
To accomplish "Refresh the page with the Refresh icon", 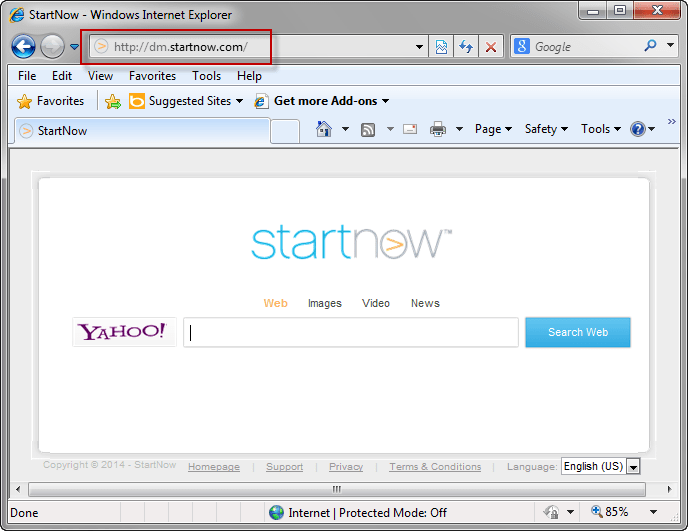I will tap(466, 47).
